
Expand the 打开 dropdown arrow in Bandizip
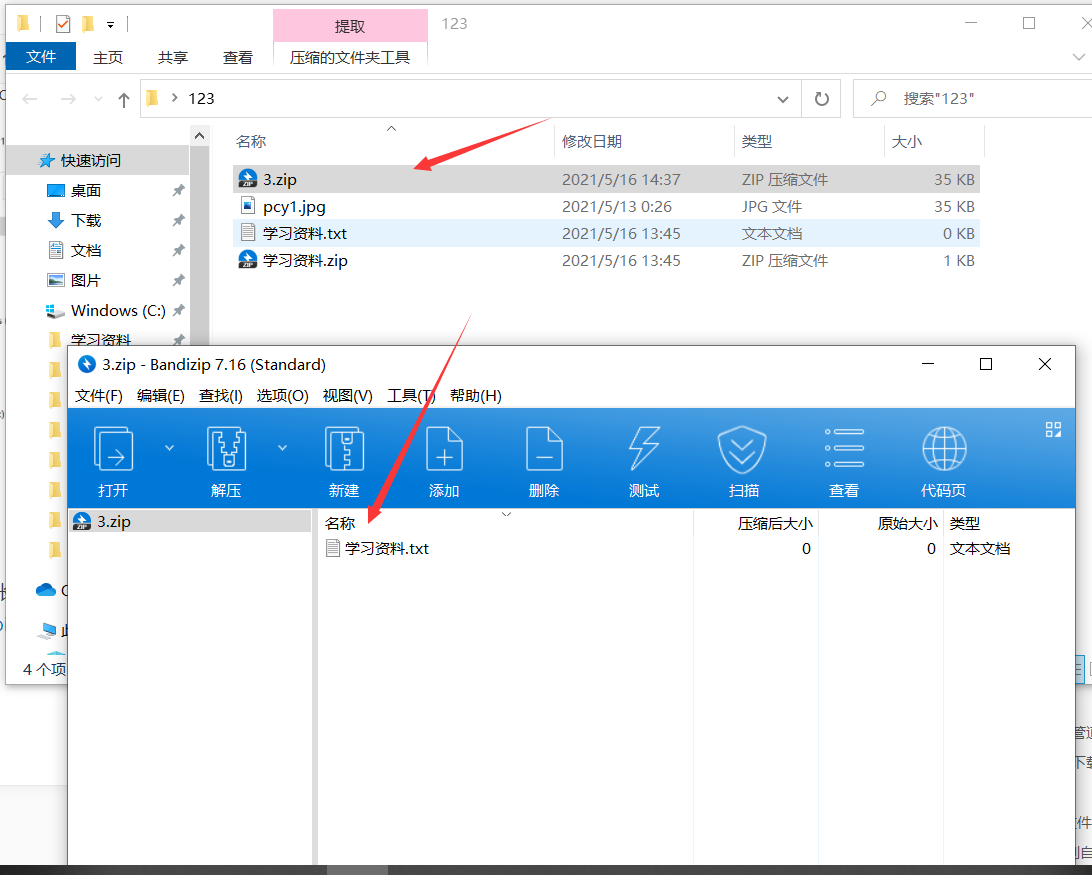[169, 448]
